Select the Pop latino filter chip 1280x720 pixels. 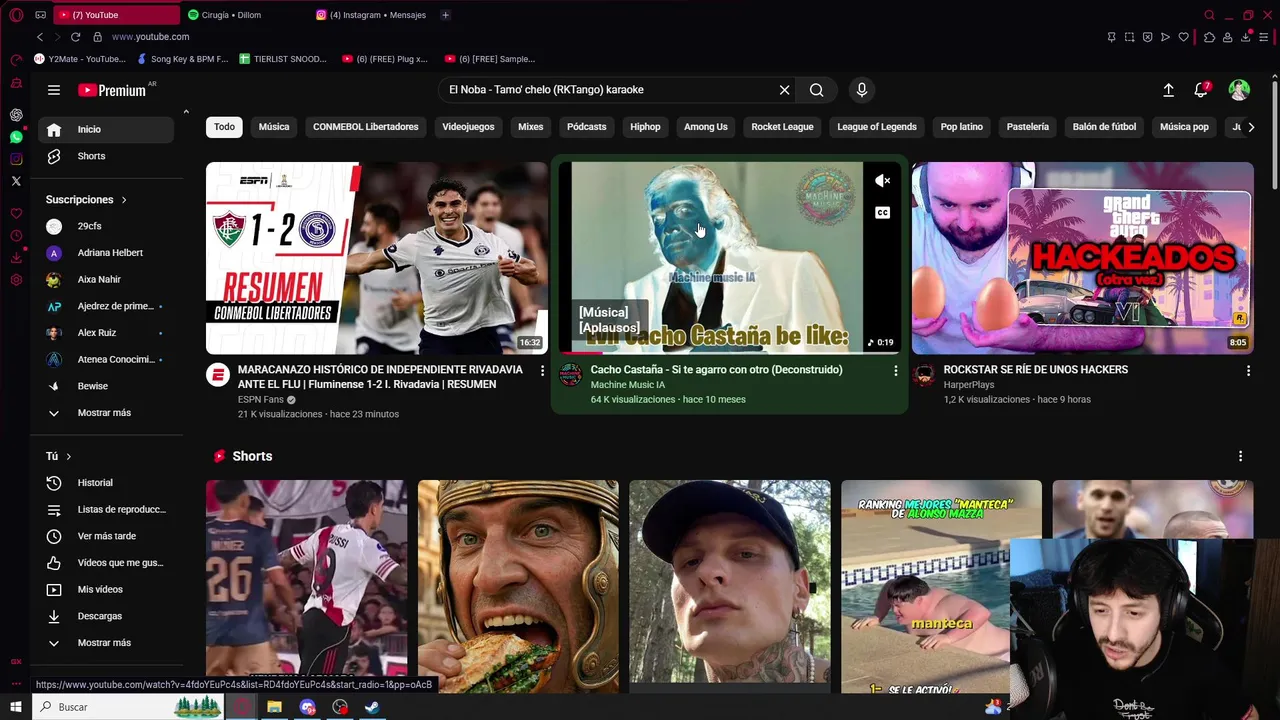click(x=962, y=127)
